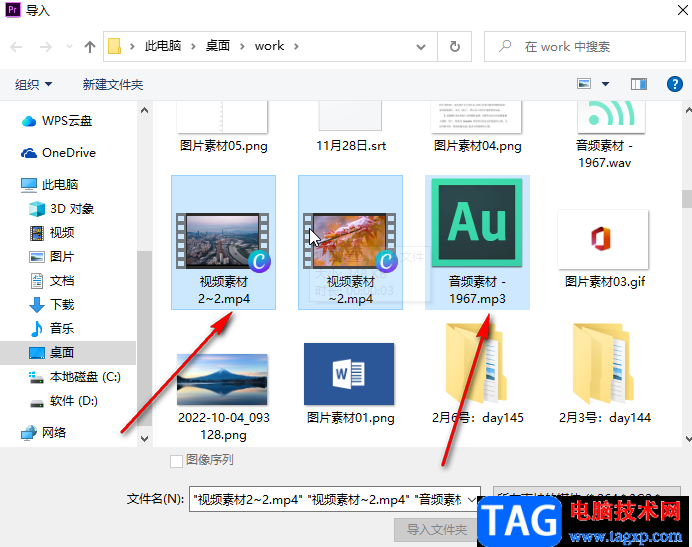The width and height of the screenshot is (692, 547).
Task: Click 桌面 in address breadcrumb
Action: [218, 46]
